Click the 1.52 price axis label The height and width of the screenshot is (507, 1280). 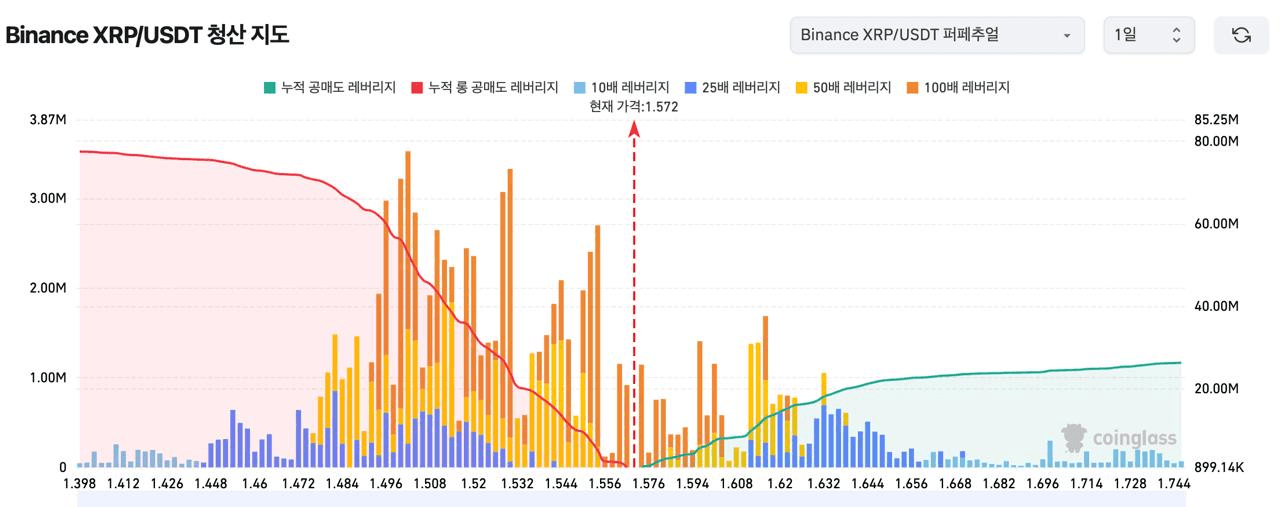pos(473,484)
